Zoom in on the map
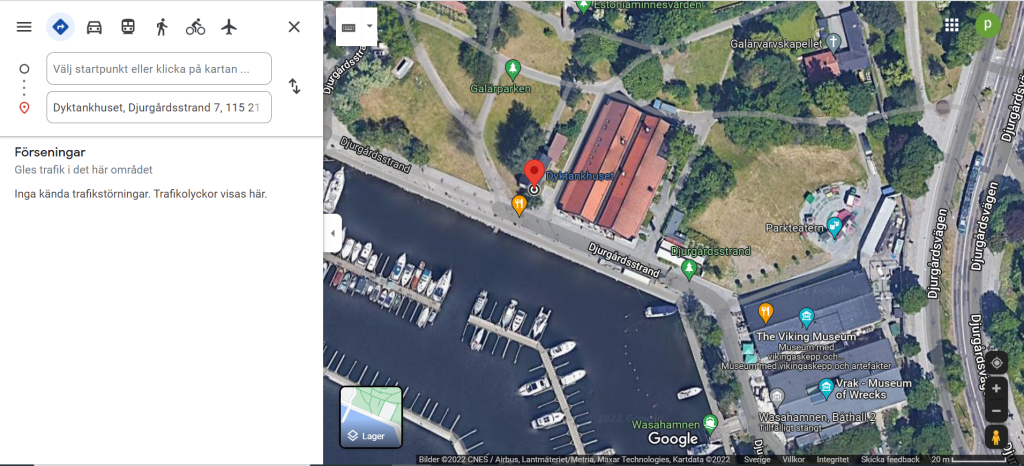This screenshot has height=466, width=1024. (996, 389)
